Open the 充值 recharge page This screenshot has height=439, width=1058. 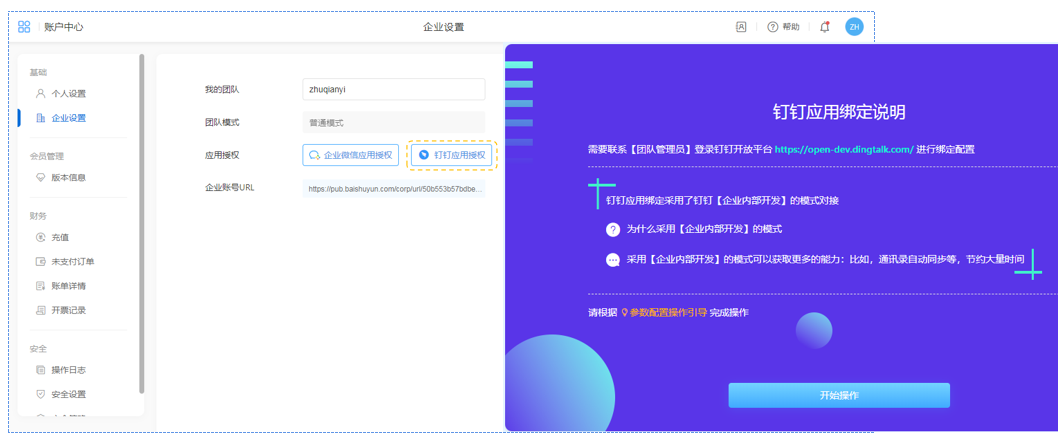point(60,238)
